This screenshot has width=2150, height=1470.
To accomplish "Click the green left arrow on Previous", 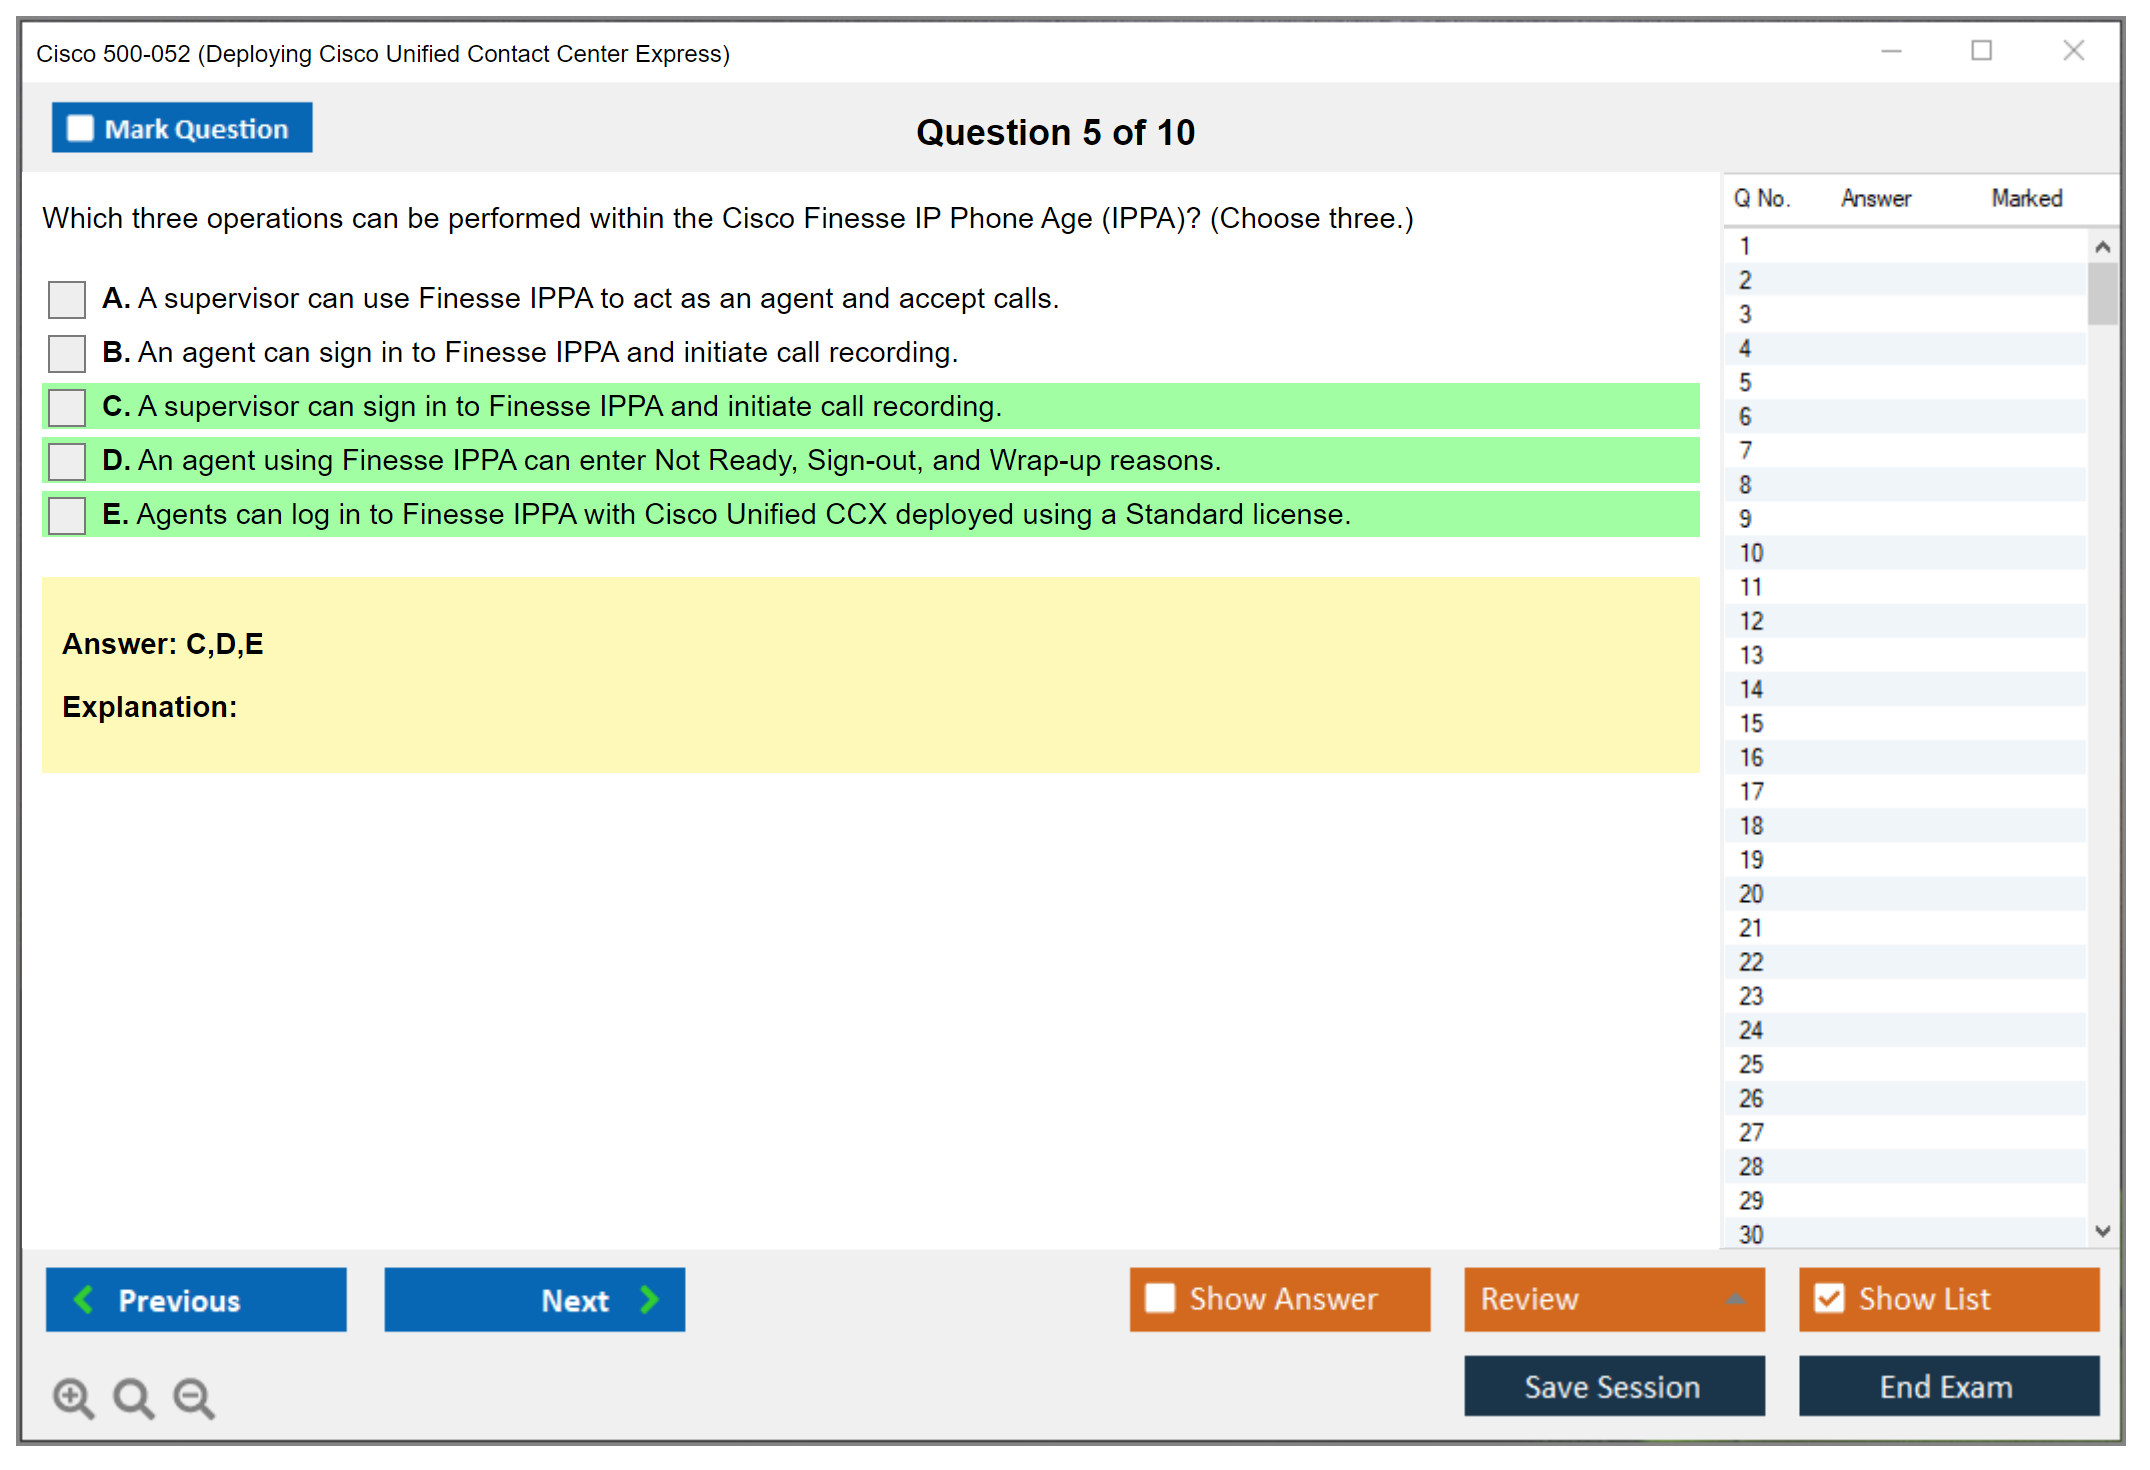I will point(84,1299).
